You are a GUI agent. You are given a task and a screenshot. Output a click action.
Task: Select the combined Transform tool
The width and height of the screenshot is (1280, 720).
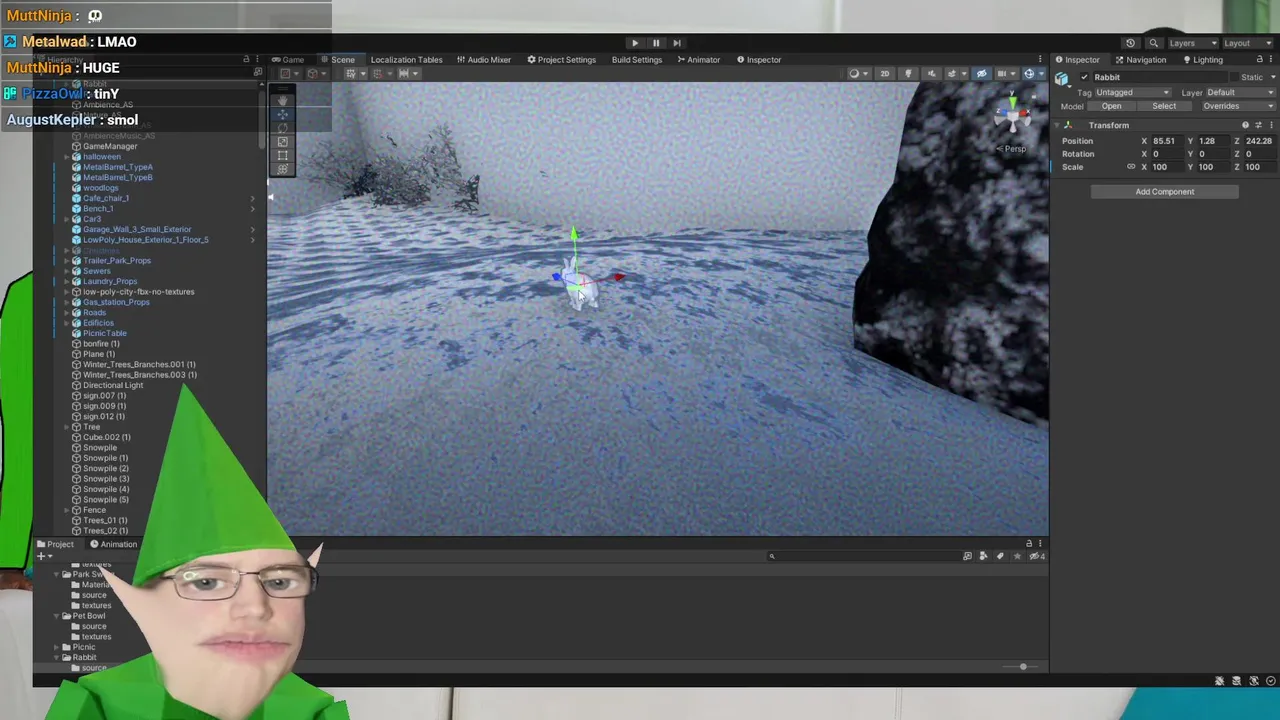pos(283,169)
